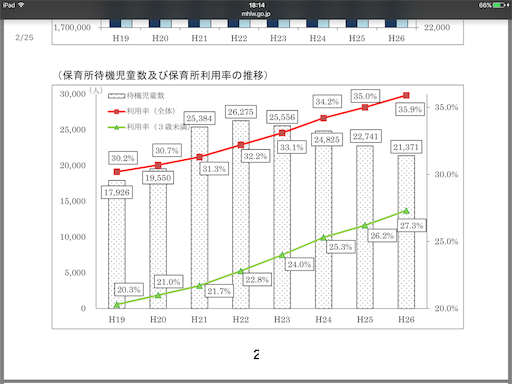Select the 22,741 bar value label

[366, 136]
